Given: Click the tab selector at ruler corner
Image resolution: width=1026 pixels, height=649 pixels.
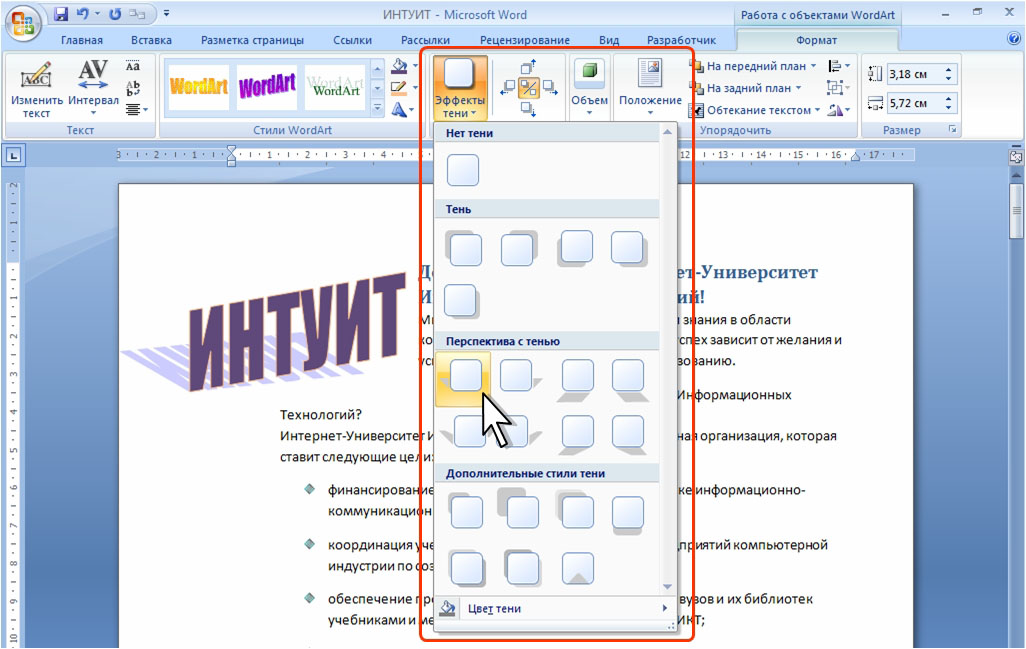Looking at the screenshot, I should click(x=14, y=156).
